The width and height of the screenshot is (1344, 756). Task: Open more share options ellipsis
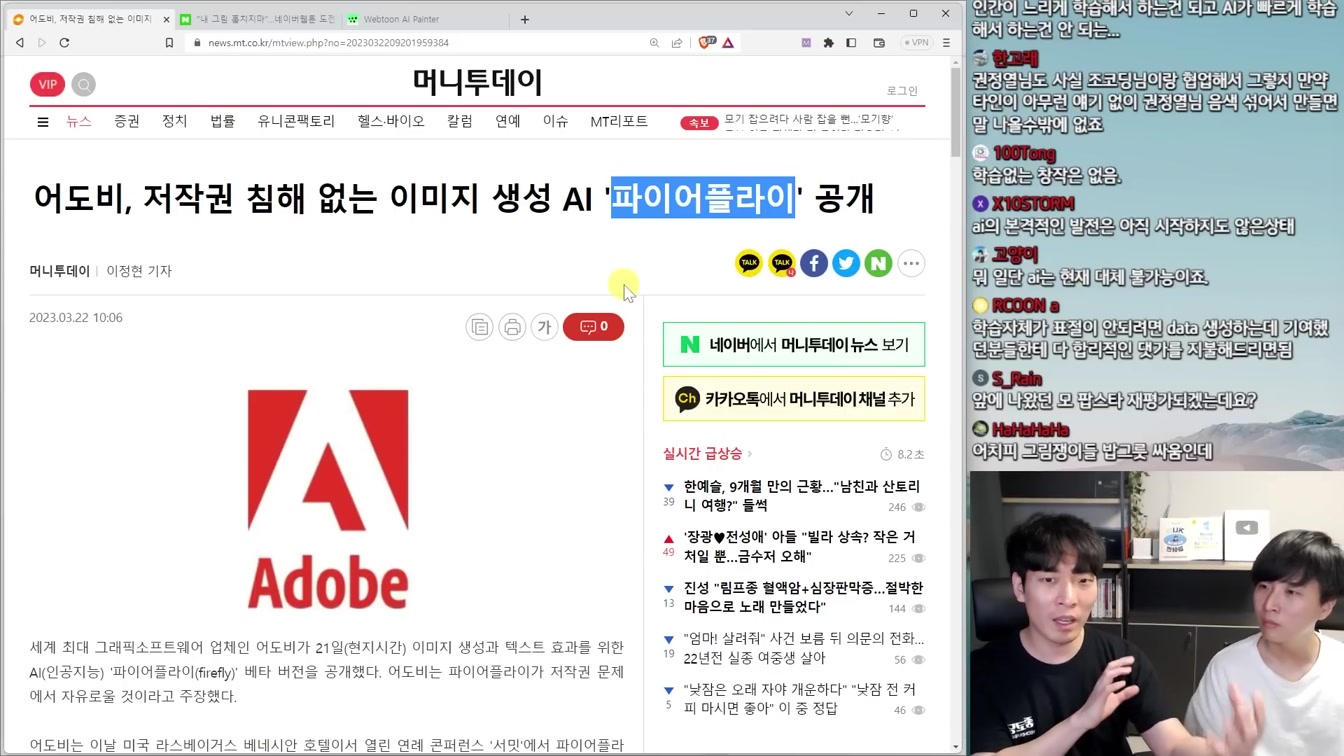[911, 263]
